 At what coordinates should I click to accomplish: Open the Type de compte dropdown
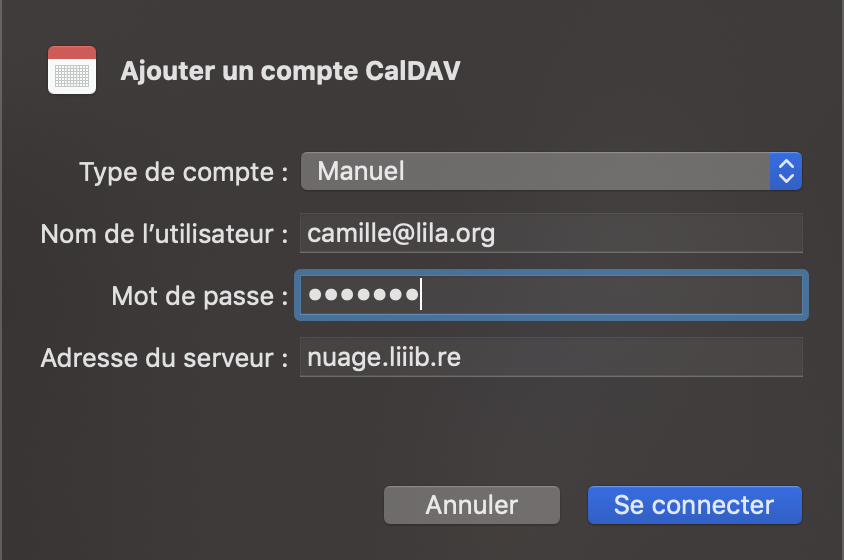[x=551, y=171]
